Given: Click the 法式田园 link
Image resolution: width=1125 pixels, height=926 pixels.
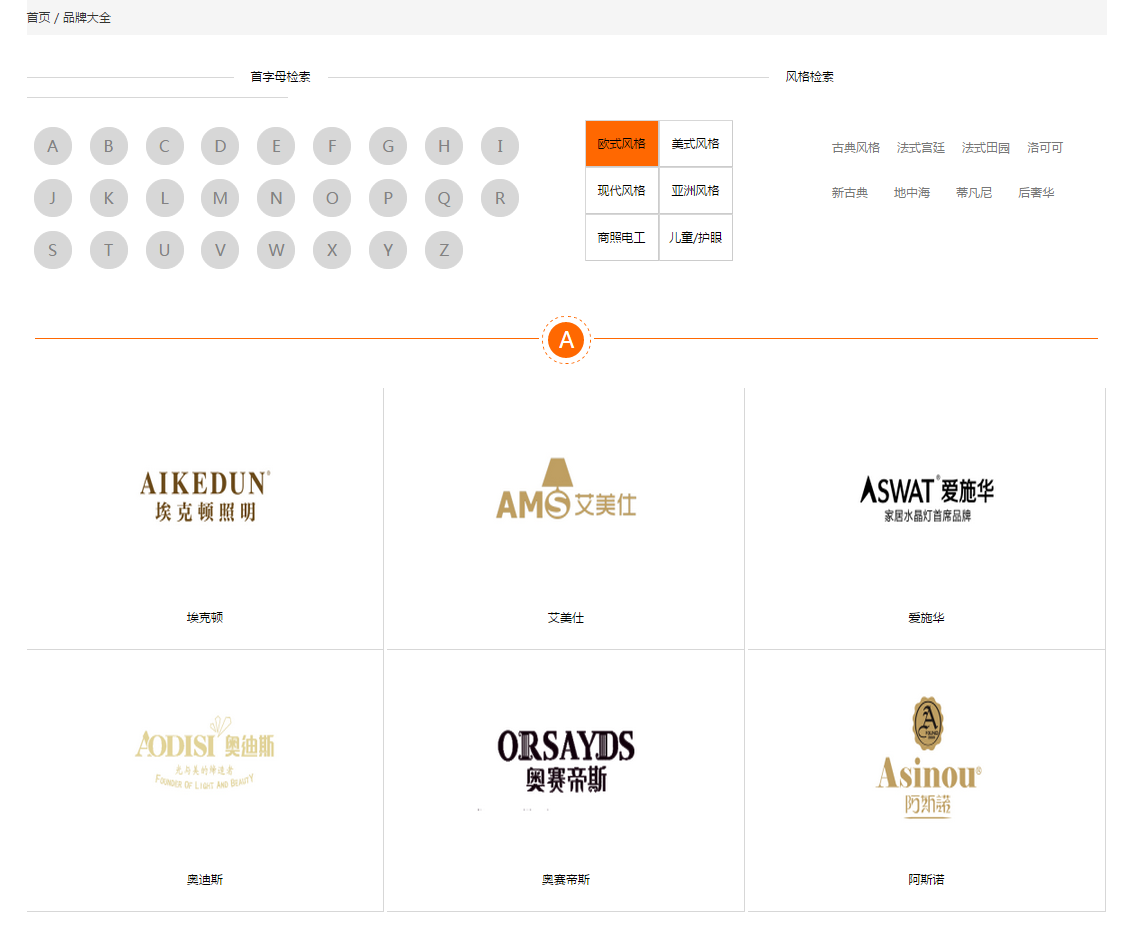Looking at the screenshot, I should (986, 148).
